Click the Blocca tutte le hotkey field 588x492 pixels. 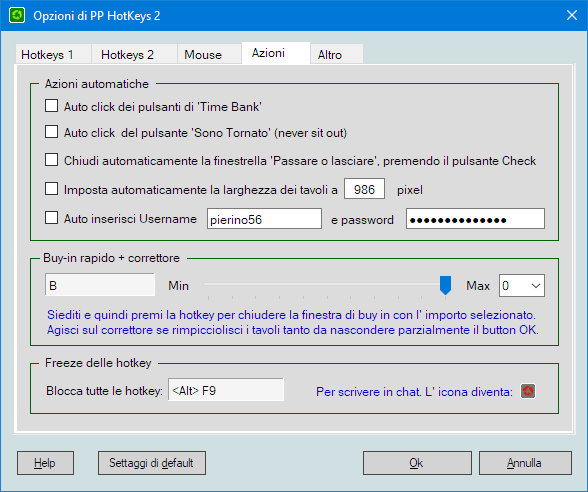click(x=226, y=390)
